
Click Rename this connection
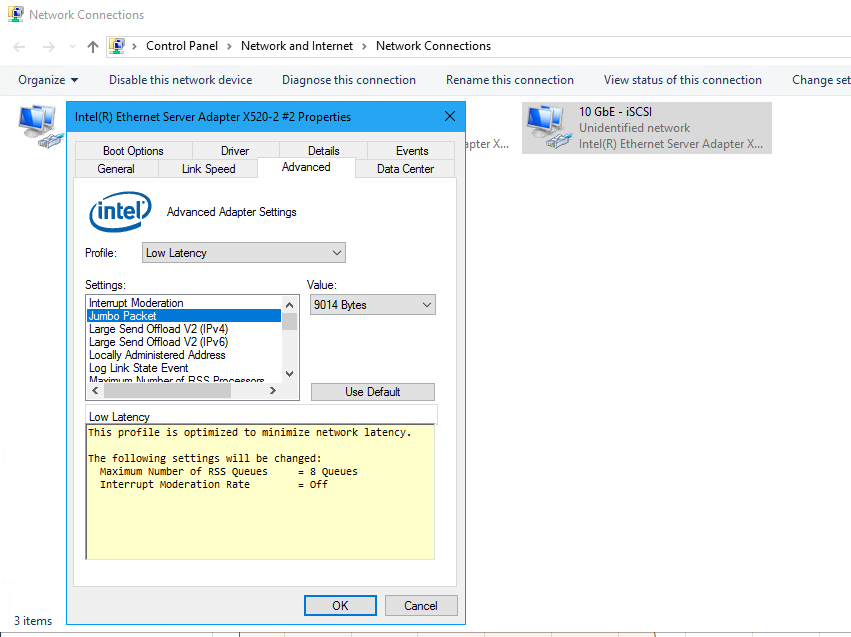[x=510, y=80]
